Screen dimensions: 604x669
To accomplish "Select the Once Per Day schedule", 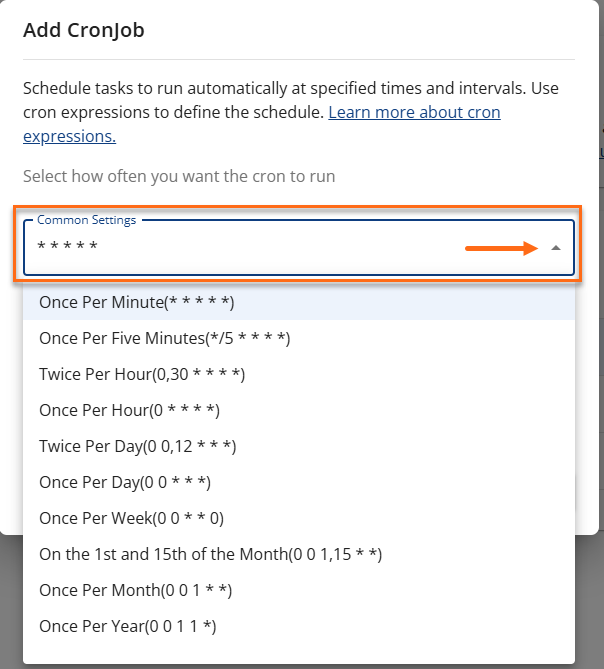I will 125,482.
